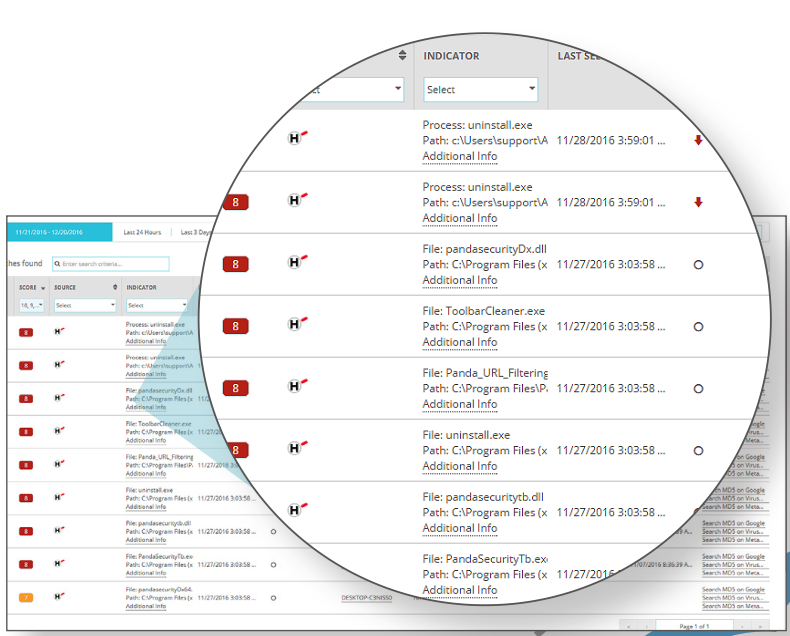
Task: Click orange score 7 badge in small table
Action: point(26,598)
